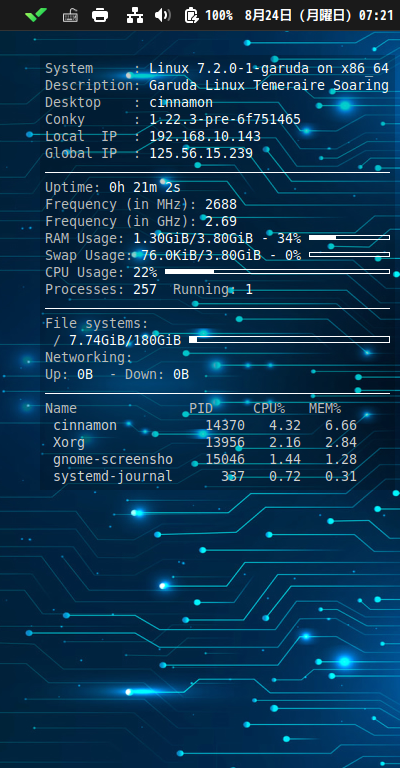This screenshot has width=400, height=768.
Task: Click the Description line Garuda Linux Temeraire Soaring
Action: click(217, 86)
